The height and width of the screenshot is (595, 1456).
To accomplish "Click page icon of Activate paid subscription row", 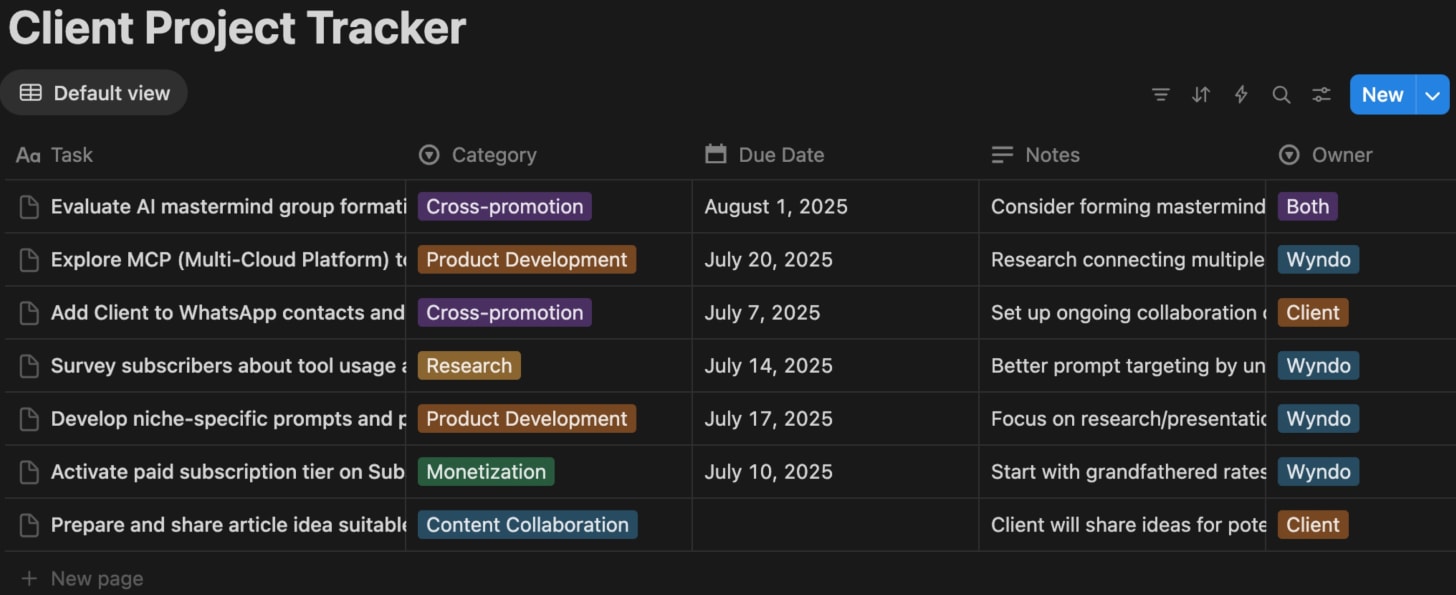I will pos(30,472).
